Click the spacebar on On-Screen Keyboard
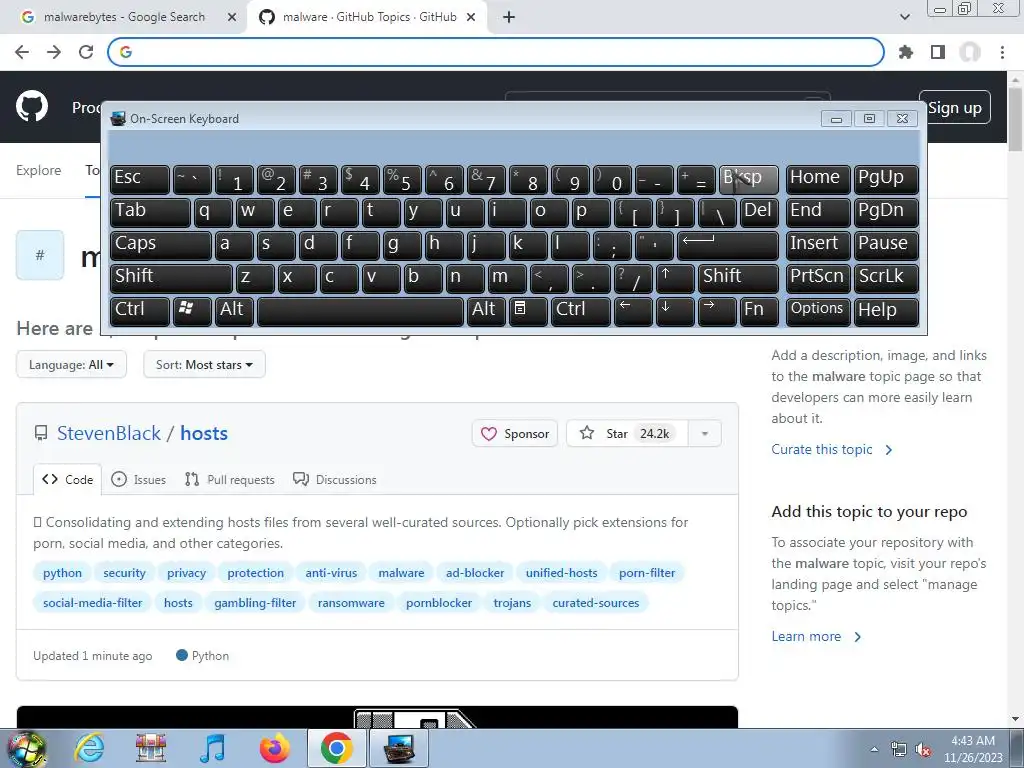 pos(360,310)
